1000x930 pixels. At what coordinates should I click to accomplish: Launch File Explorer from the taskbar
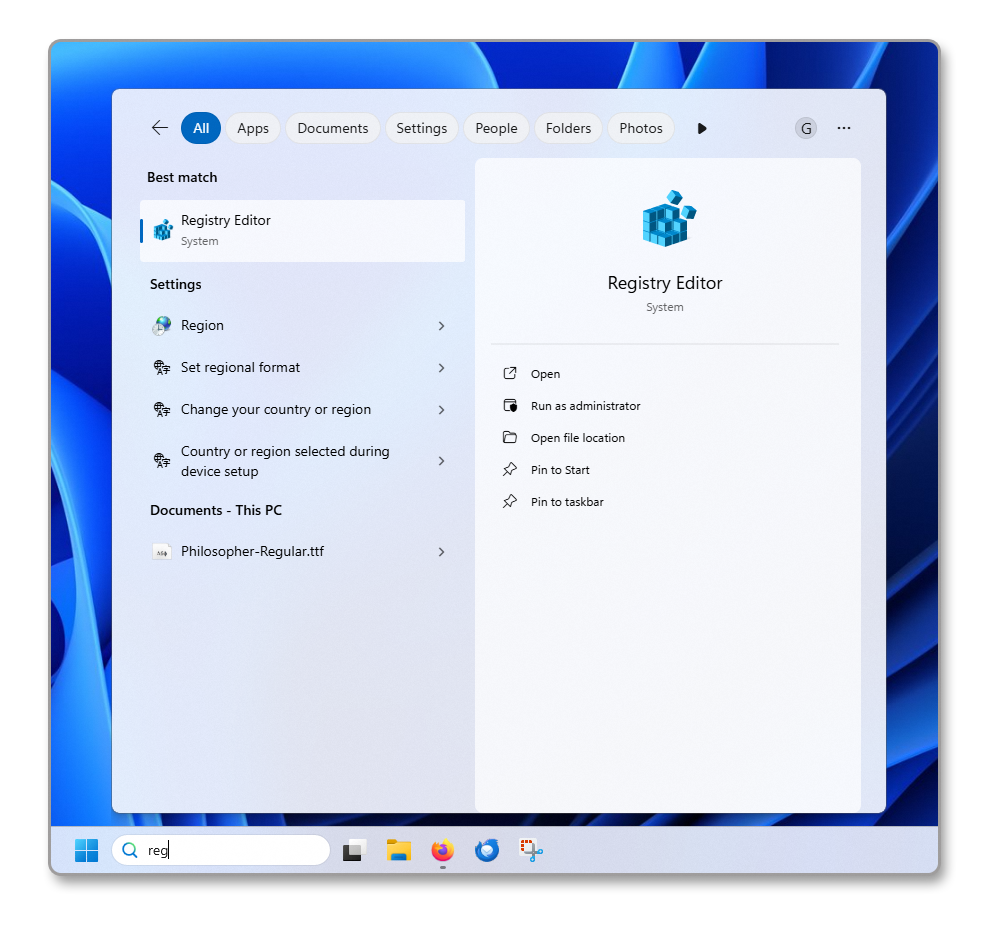399,851
